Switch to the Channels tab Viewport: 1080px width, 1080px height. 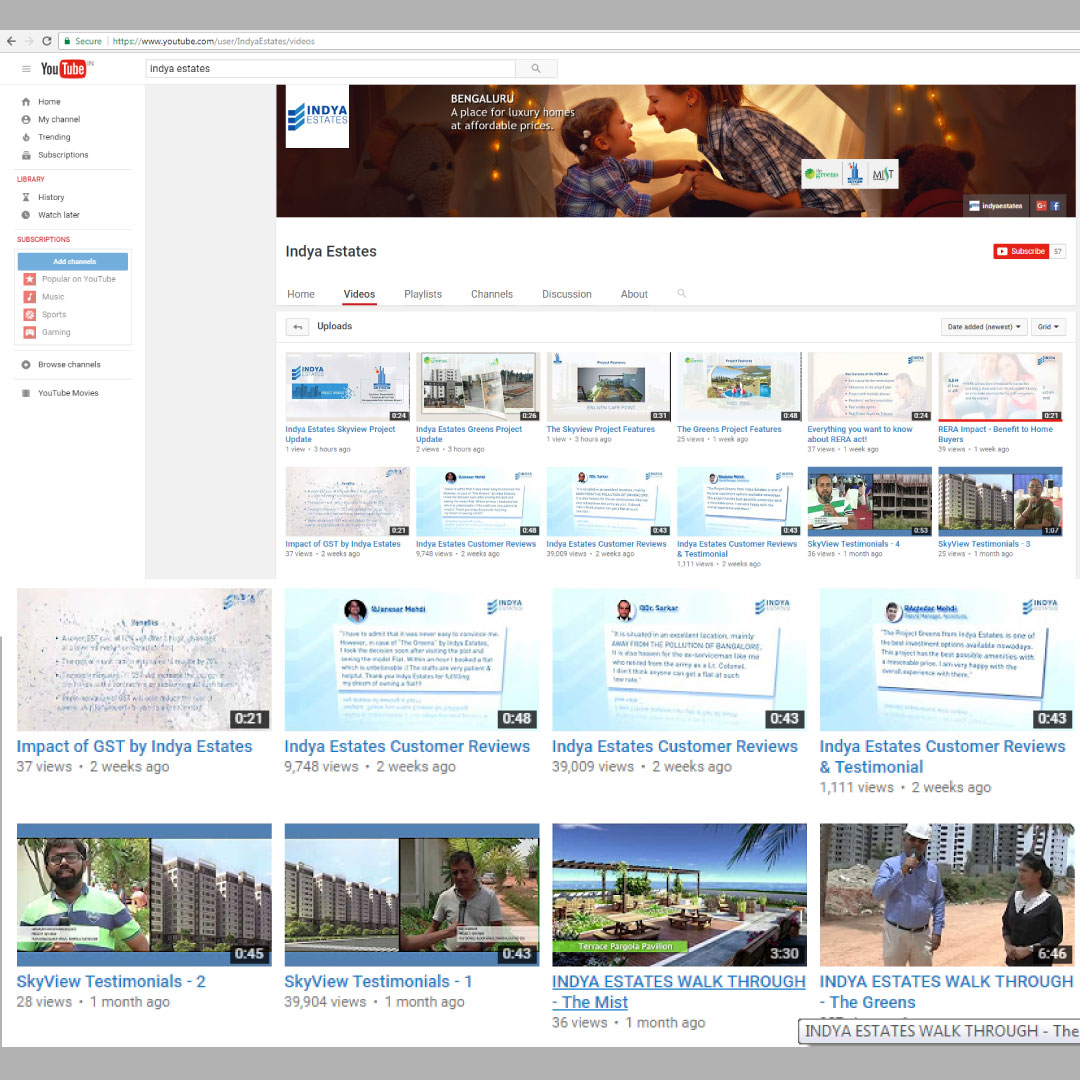coord(492,294)
